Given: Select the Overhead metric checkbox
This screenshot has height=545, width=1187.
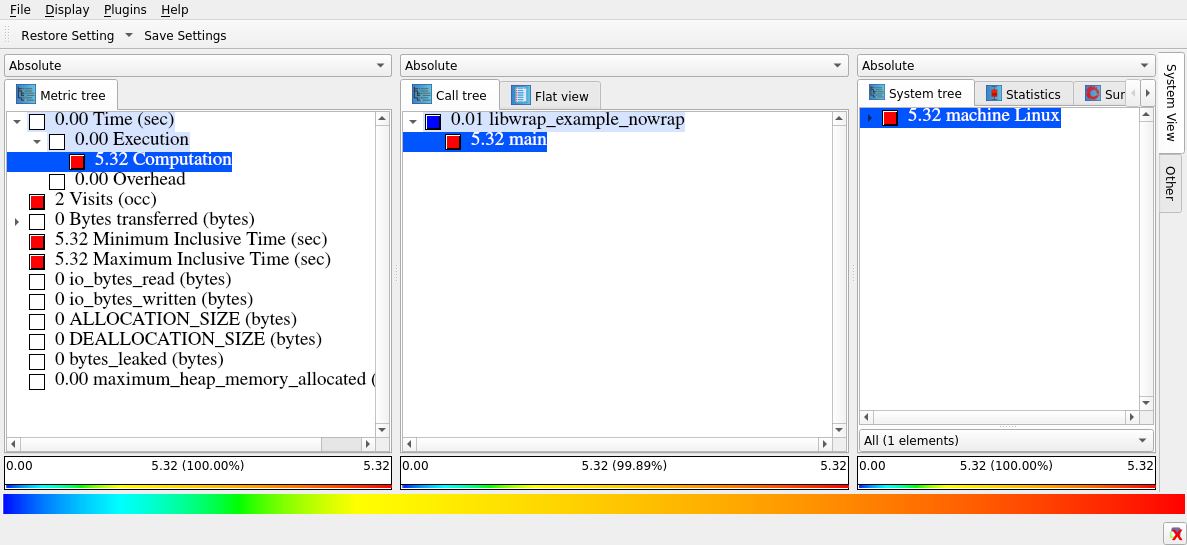Looking at the screenshot, I should point(57,181).
